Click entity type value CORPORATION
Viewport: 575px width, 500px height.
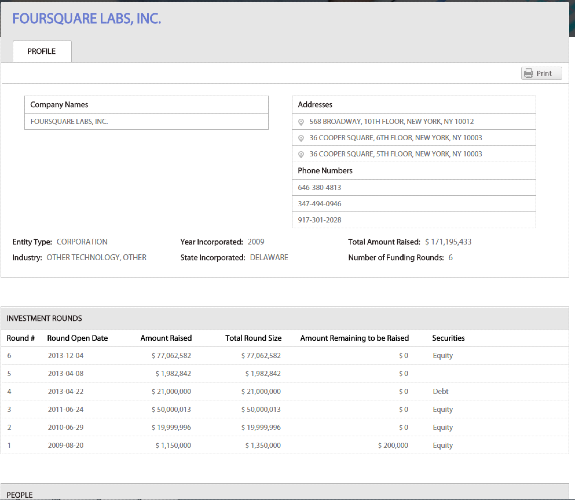coord(82,242)
